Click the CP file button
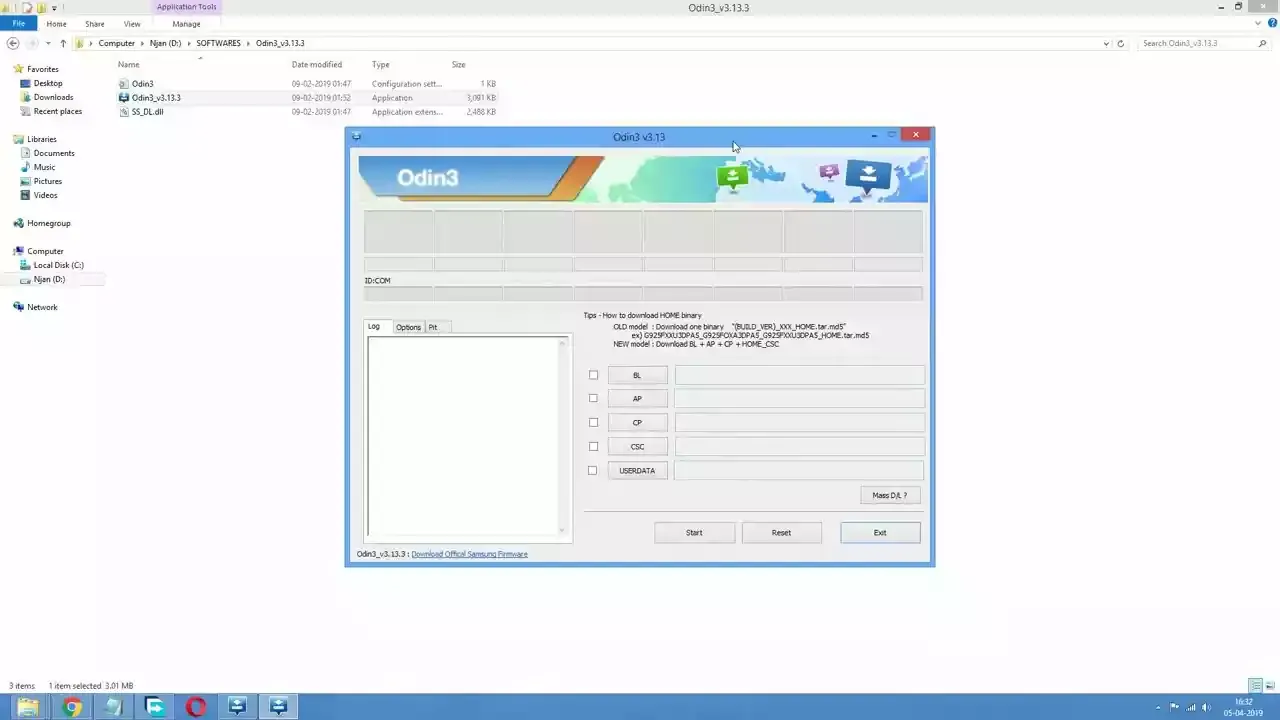Screen dimensions: 1280x720 pyautogui.click(x=637, y=422)
